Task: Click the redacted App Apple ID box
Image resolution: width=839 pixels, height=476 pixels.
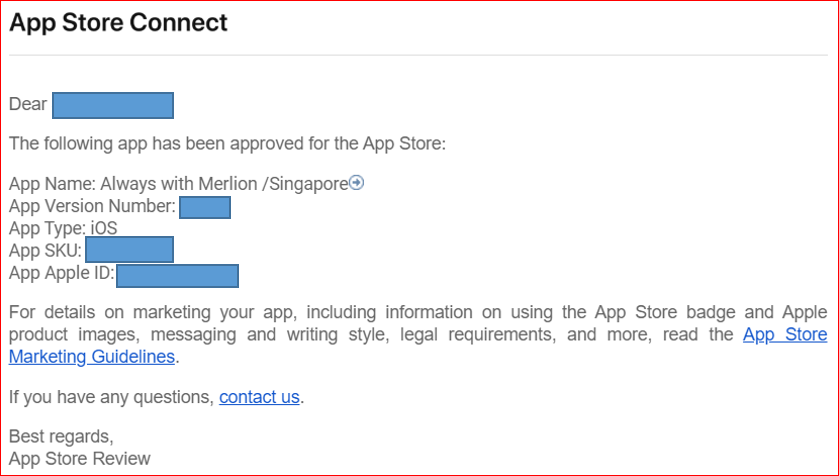Action: pyautogui.click(x=177, y=275)
